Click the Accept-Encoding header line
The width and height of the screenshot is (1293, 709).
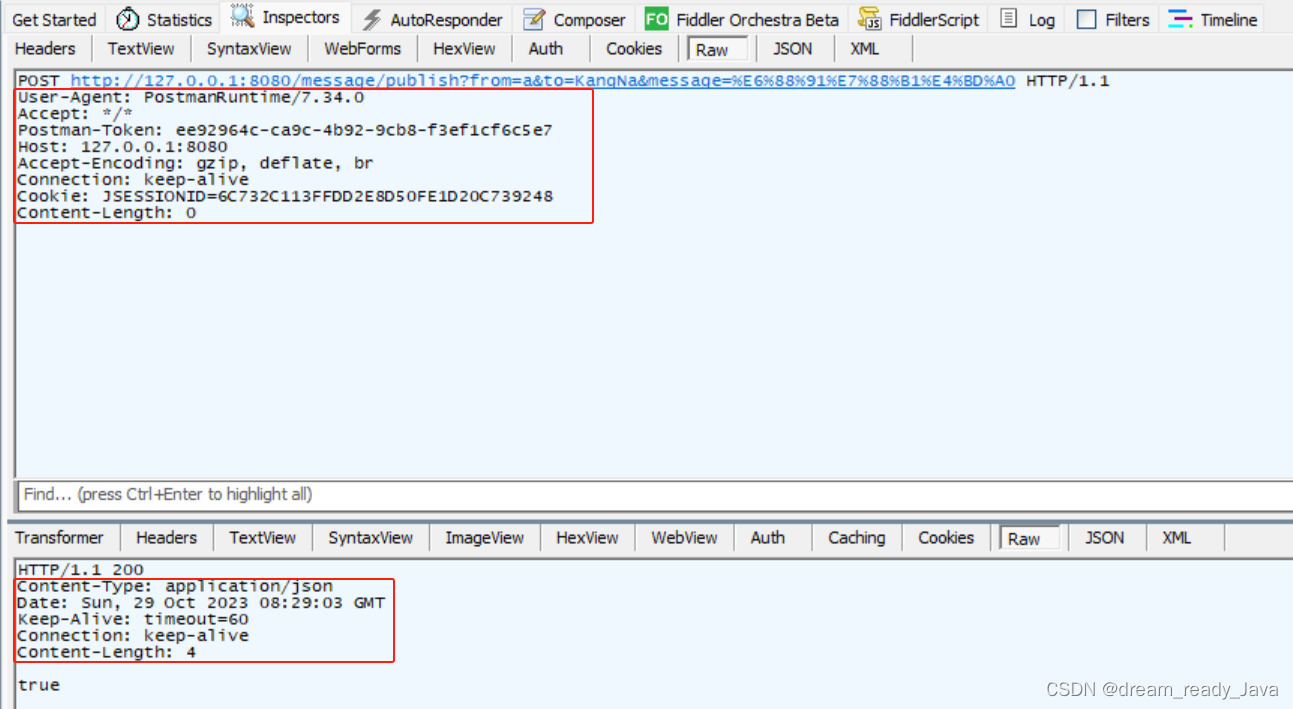196,163
